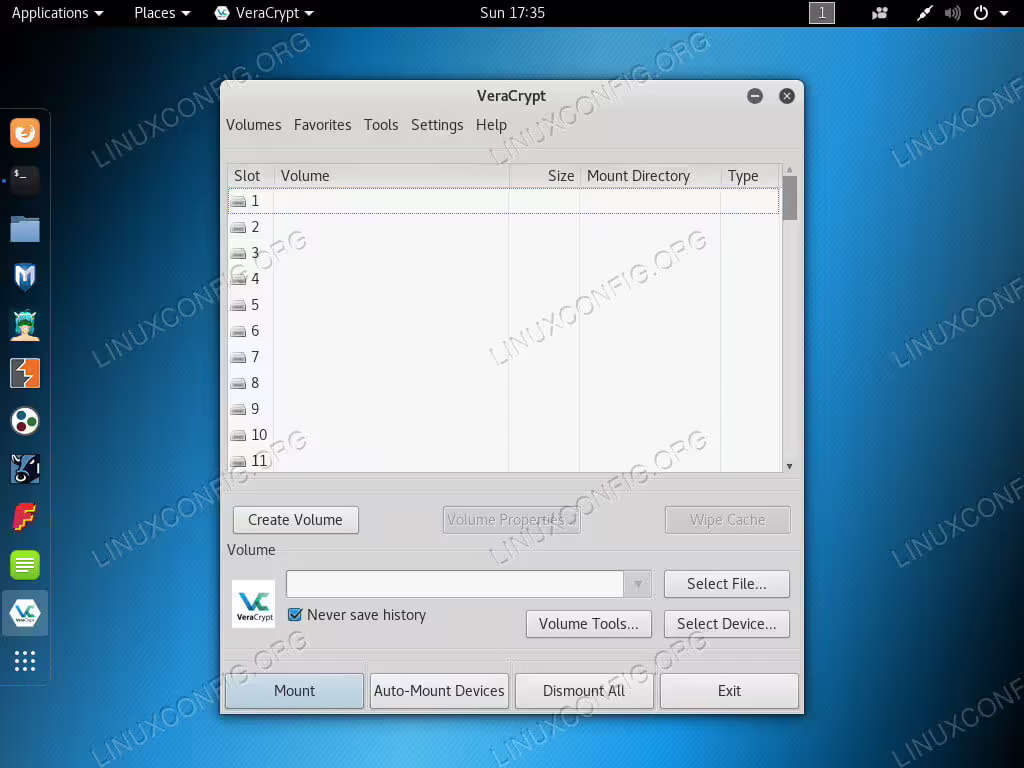Click the Dismount All button
The image size is (1024, 768).
coord(584,691)
